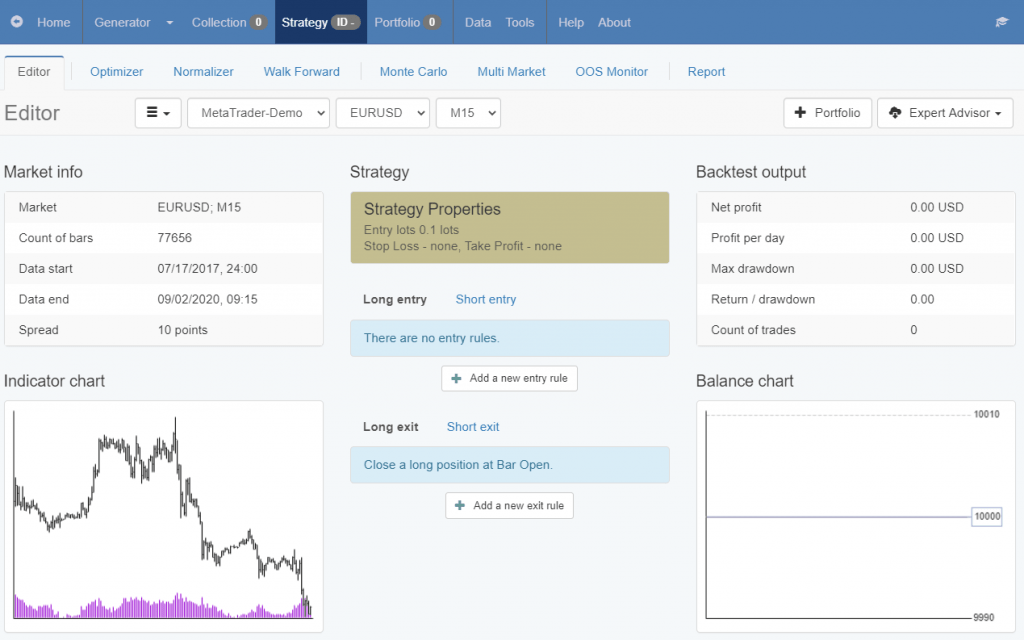Screen dimensions: 1024x640
Task: Open the Strategy Properties olive panel
Action: coord(510,227)
